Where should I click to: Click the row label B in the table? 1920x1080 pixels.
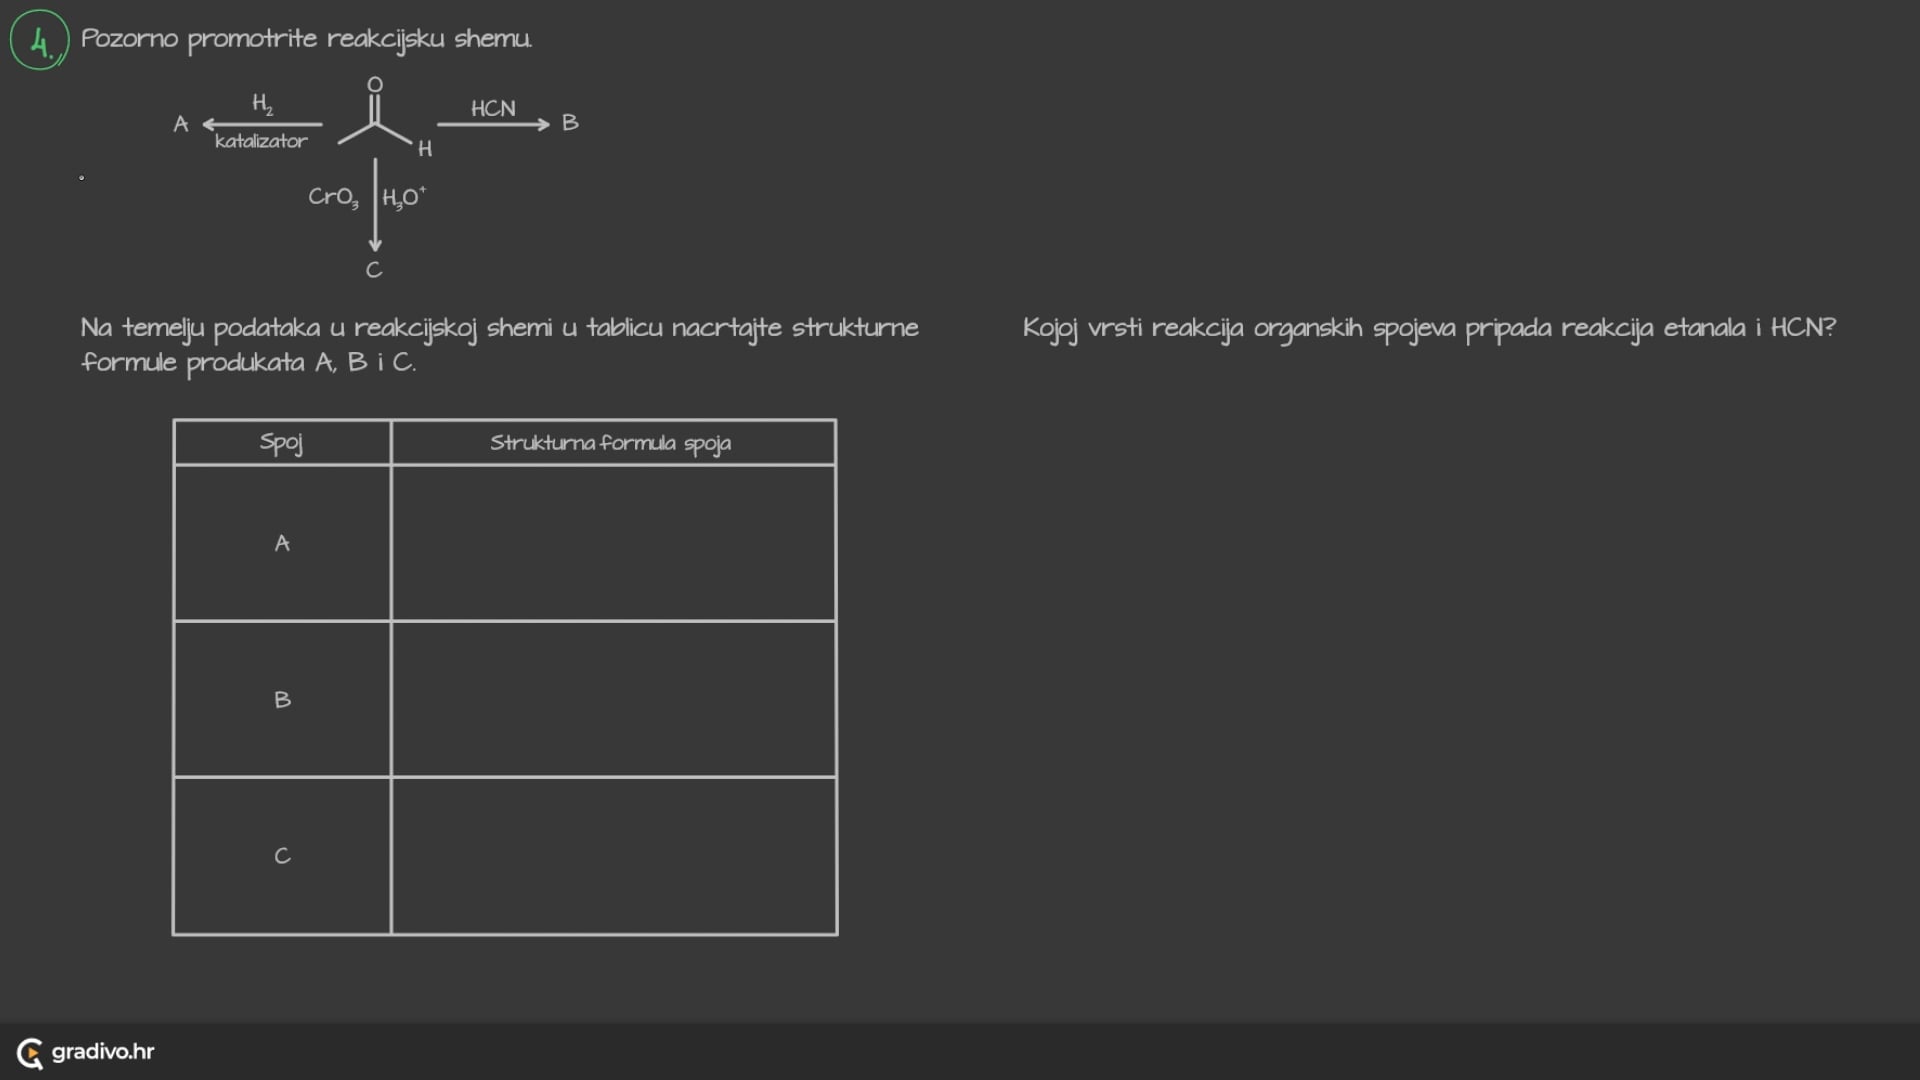tap(282, 699)
